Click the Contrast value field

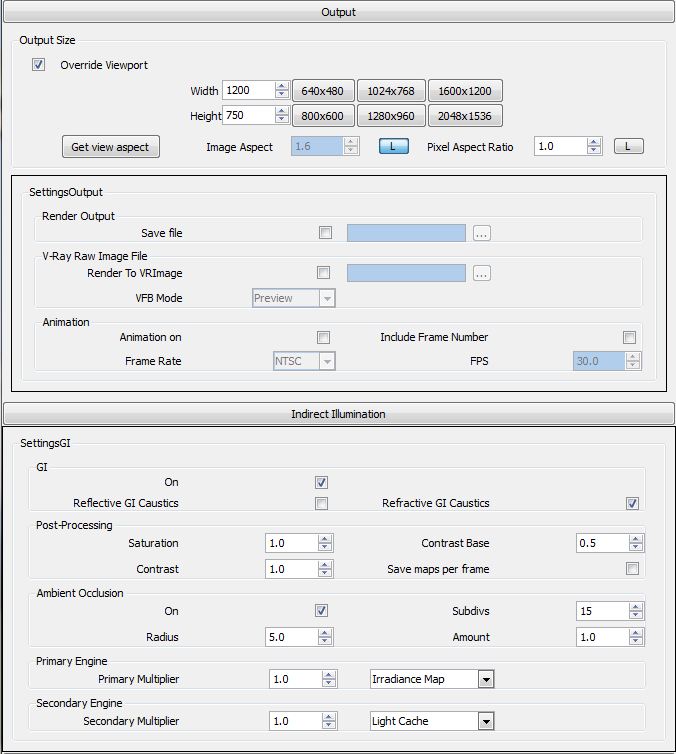(291, 569)
